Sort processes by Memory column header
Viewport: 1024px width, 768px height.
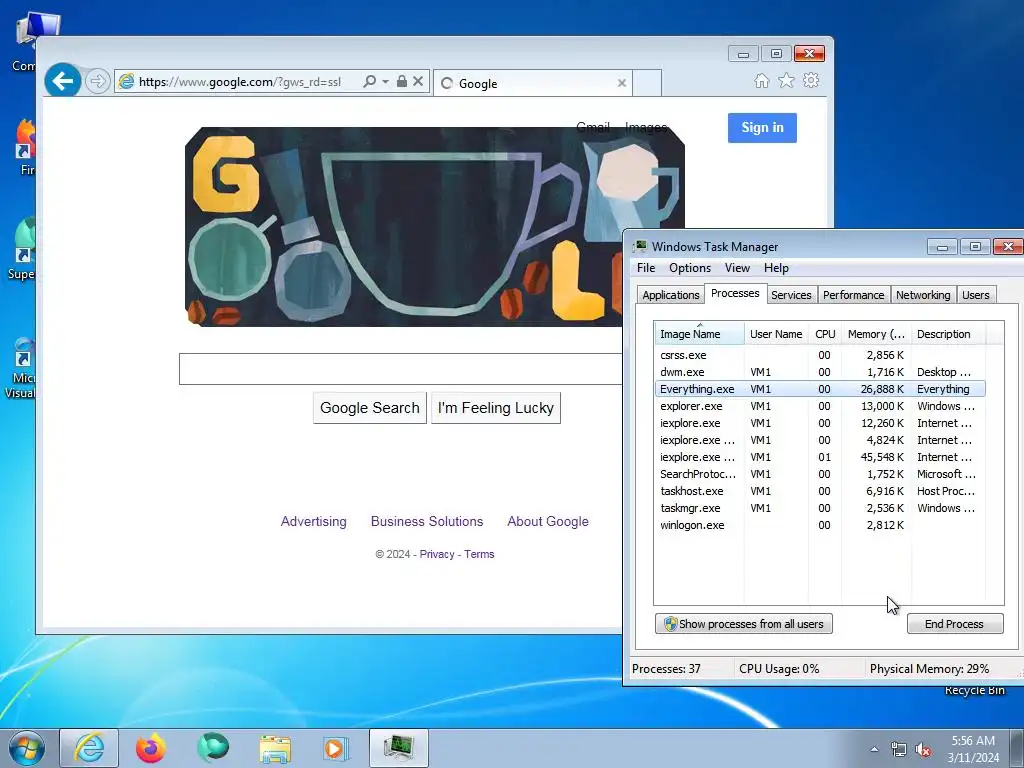(x=876, y=334)
